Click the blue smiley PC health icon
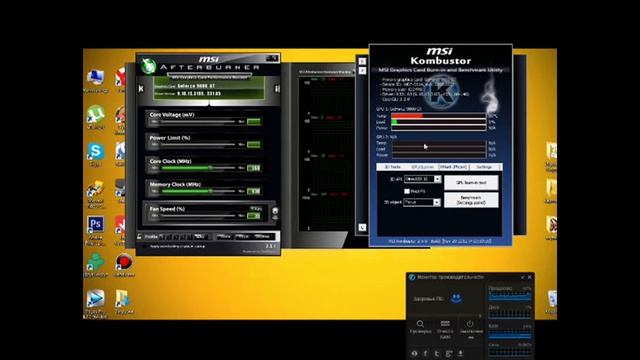 click(456, 298)
